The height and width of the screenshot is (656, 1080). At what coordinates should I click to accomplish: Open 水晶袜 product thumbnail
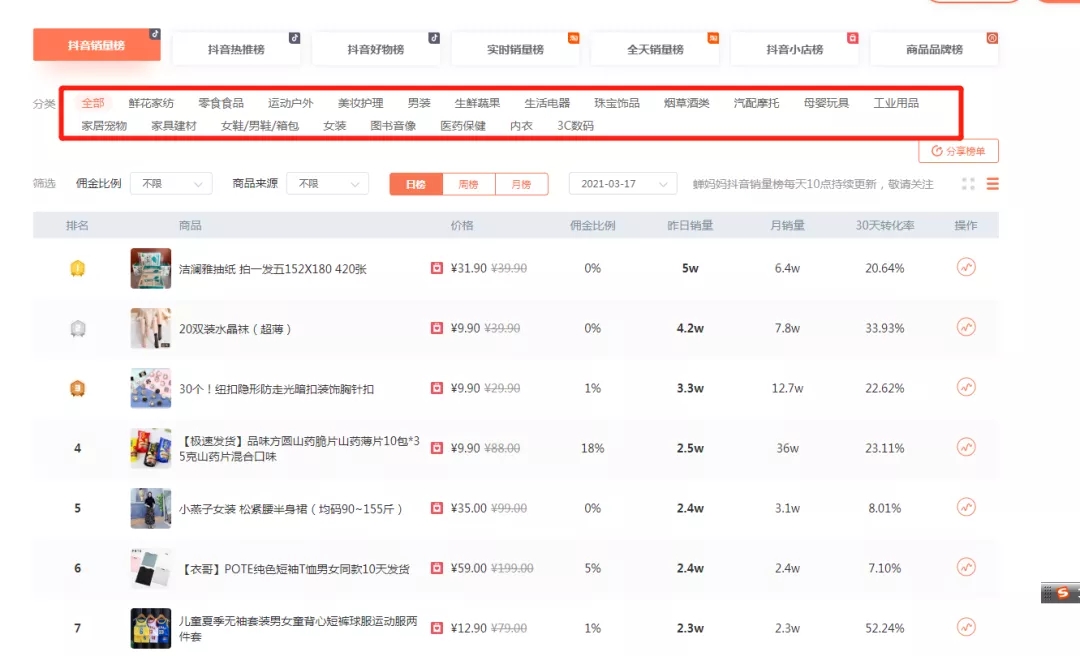coord(151,328)
